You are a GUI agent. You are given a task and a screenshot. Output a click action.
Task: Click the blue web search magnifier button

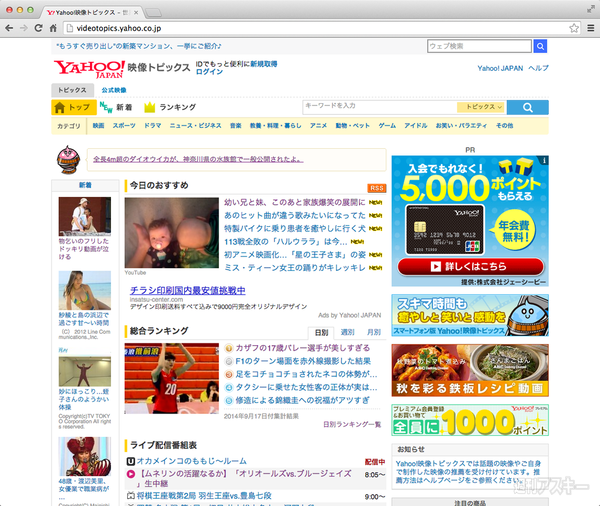[540, 46]
